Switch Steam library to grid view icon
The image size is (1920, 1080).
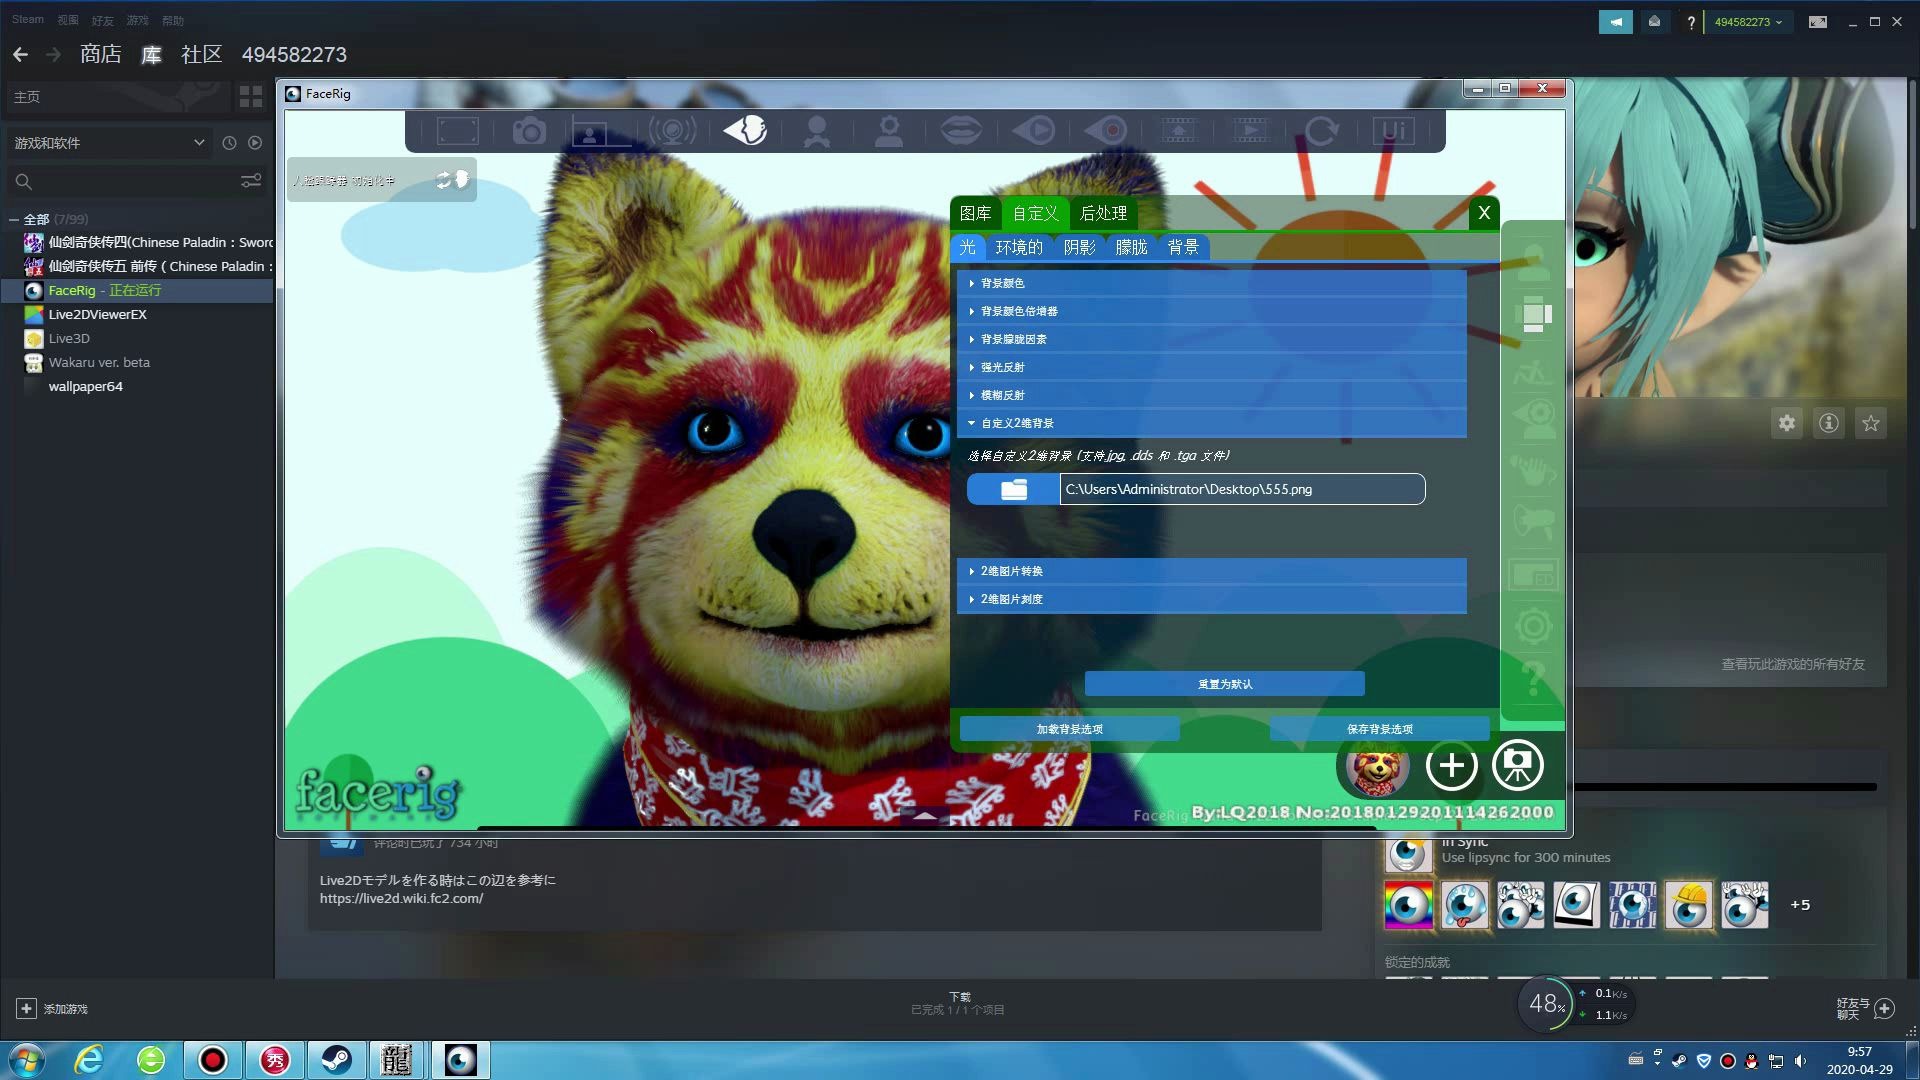250,97
